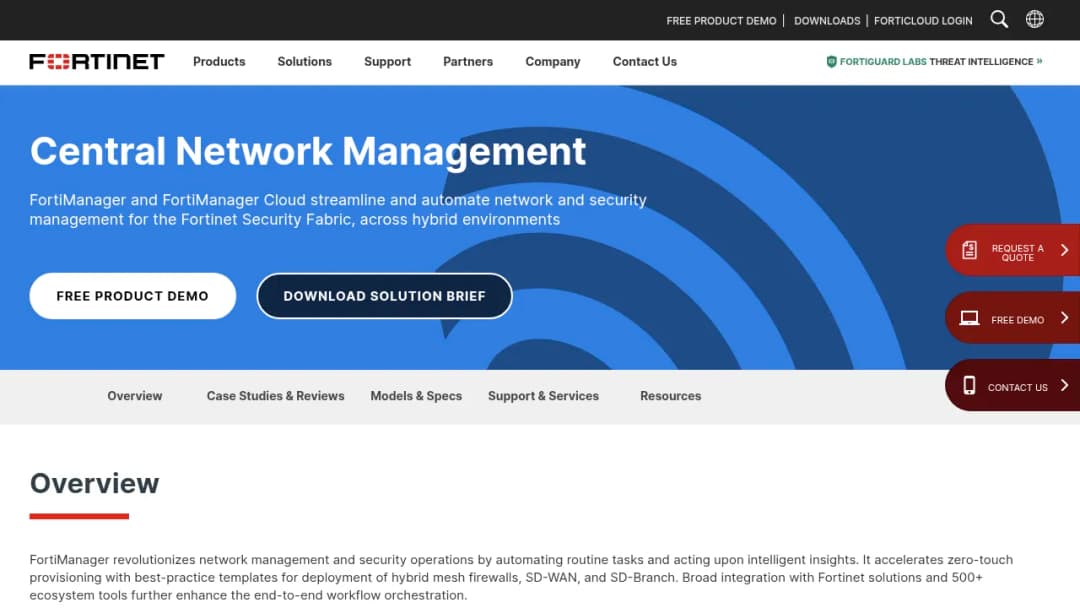Switch to Support & Services tab
This screenshot has width=1080, height=608.
(x=543, y=396)
